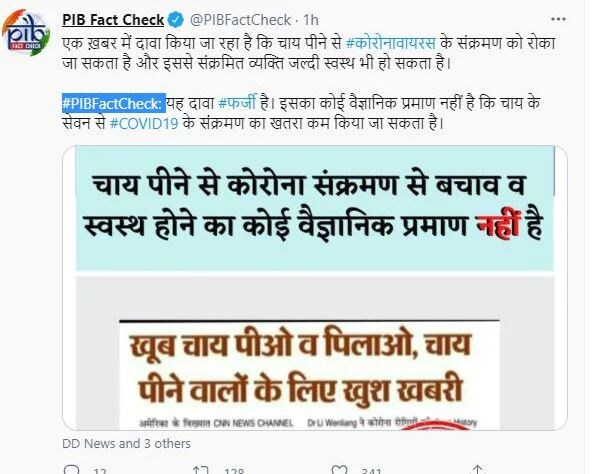Open the PIB Fact Check display name
The width and height of the screenshot is (604, 474).
click(113, 20)
